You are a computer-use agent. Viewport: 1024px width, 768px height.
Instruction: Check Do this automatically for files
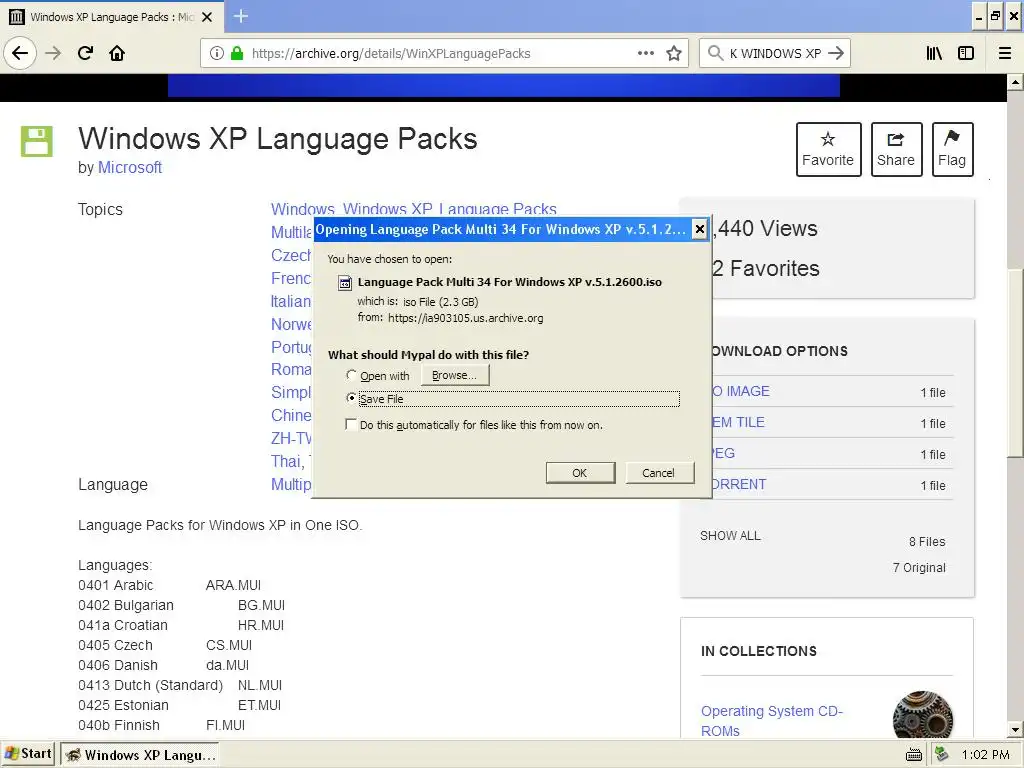coord(351,424)
